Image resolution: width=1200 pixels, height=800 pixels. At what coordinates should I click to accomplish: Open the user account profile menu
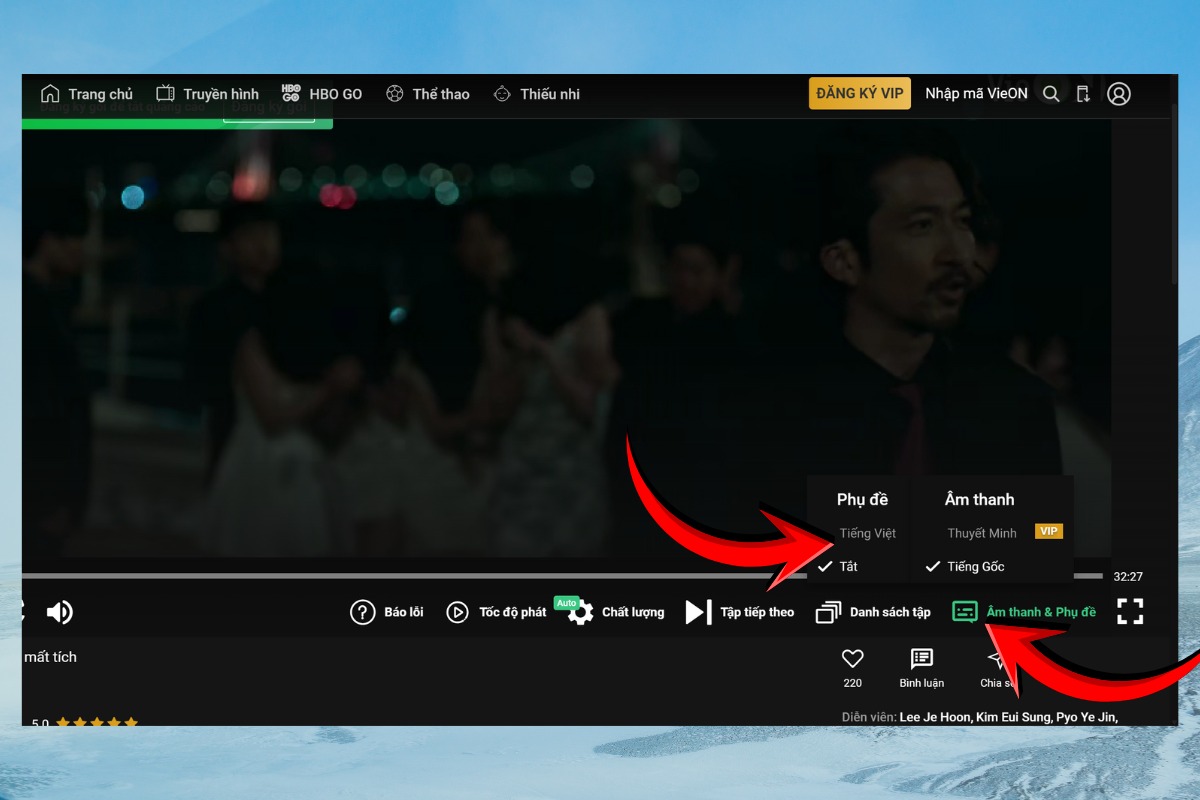point(1120,93)
